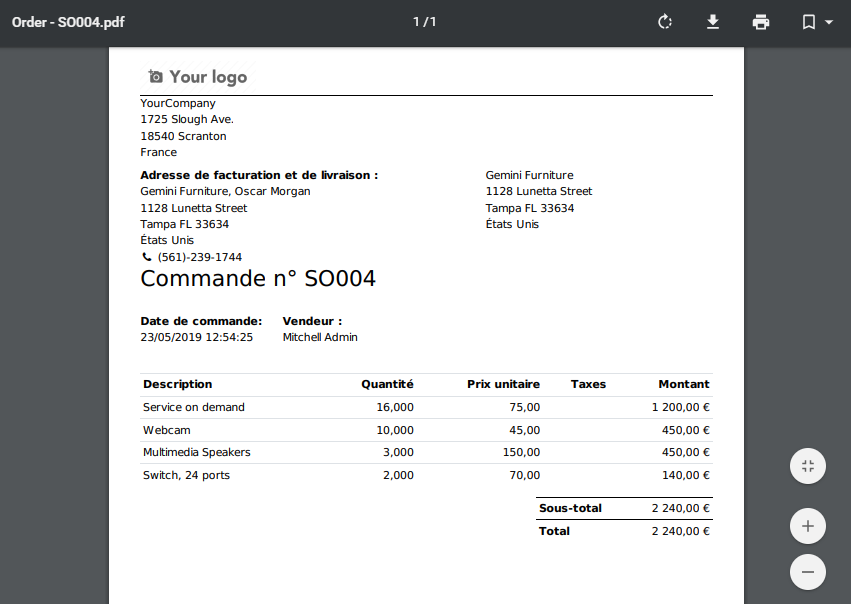This screenshot has height=604, width=851.
Task: Print the order document
Action: click(x=761, y=22)
